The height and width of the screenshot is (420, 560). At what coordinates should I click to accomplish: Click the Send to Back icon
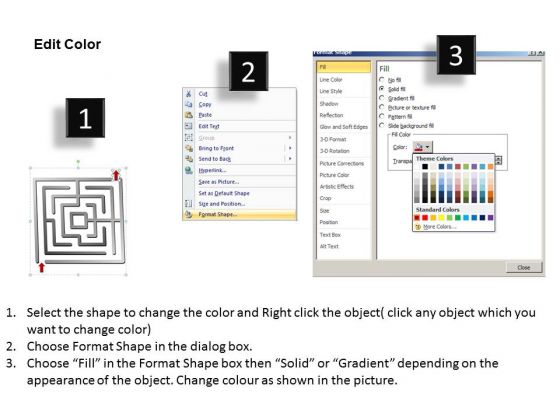(x=189, y=159)
